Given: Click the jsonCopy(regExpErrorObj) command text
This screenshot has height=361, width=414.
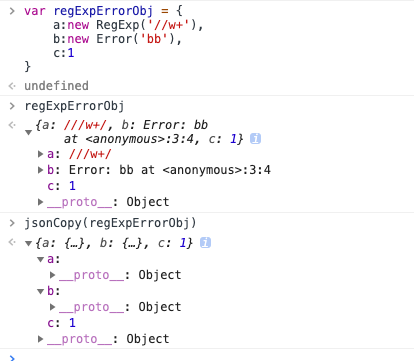Looking at the screenshot, I should tap(110, 223).
